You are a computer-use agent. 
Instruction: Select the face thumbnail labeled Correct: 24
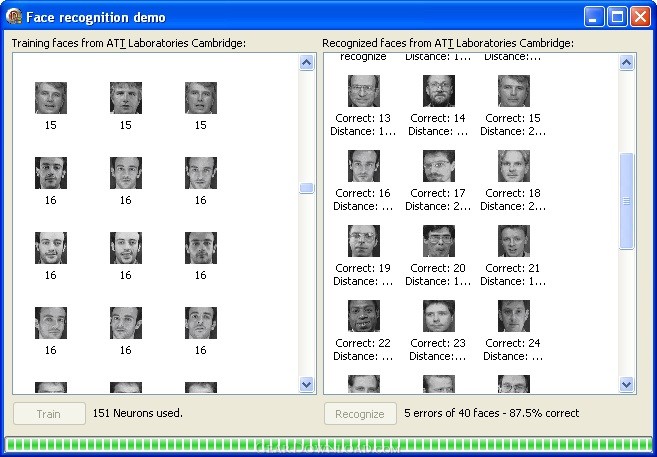pos(514,316)
